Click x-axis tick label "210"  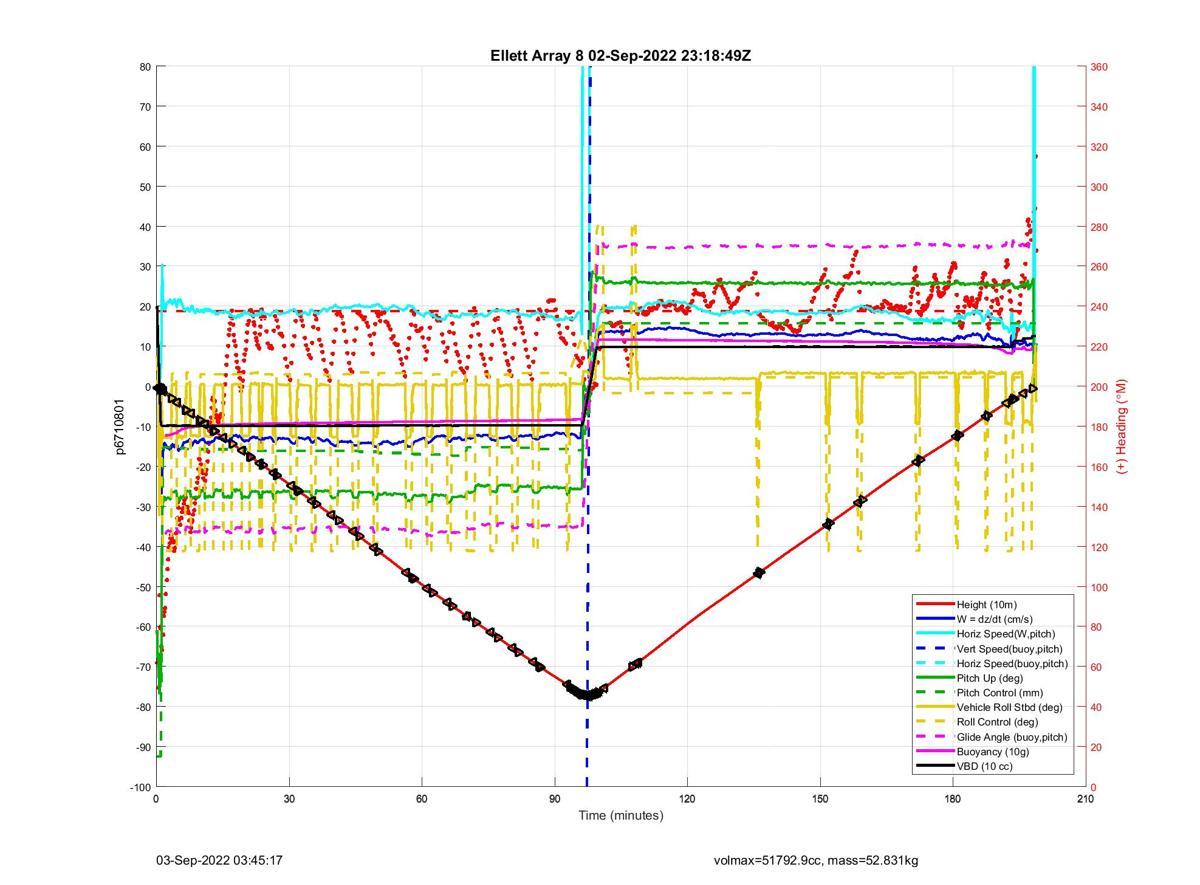[1085, 798]
